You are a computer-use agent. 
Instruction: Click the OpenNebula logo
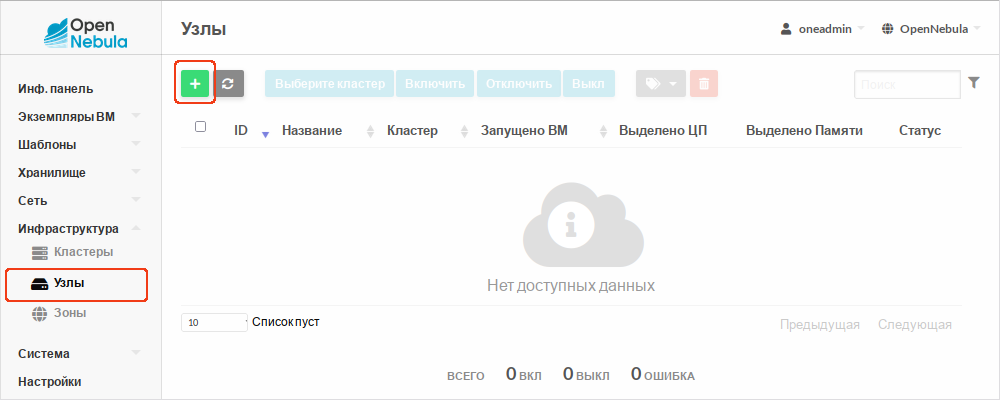pos(85,31)
